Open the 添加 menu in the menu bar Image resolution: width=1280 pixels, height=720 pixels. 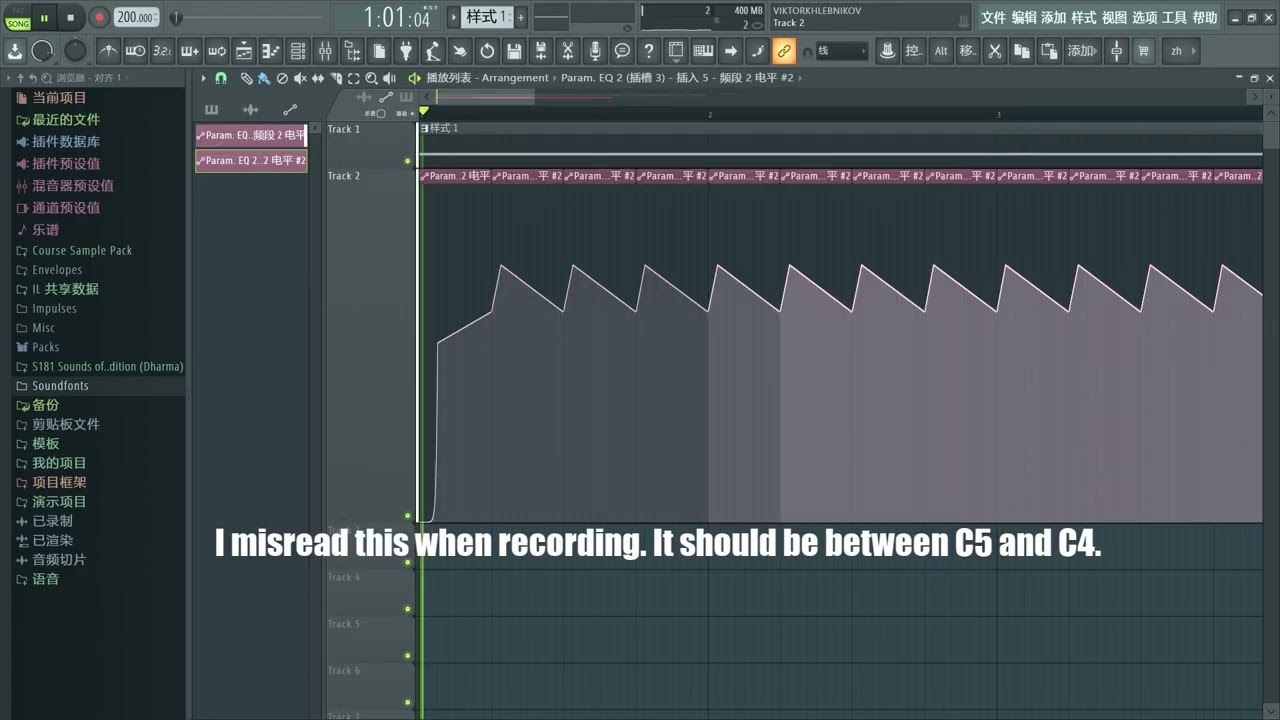coord(1054,18)
